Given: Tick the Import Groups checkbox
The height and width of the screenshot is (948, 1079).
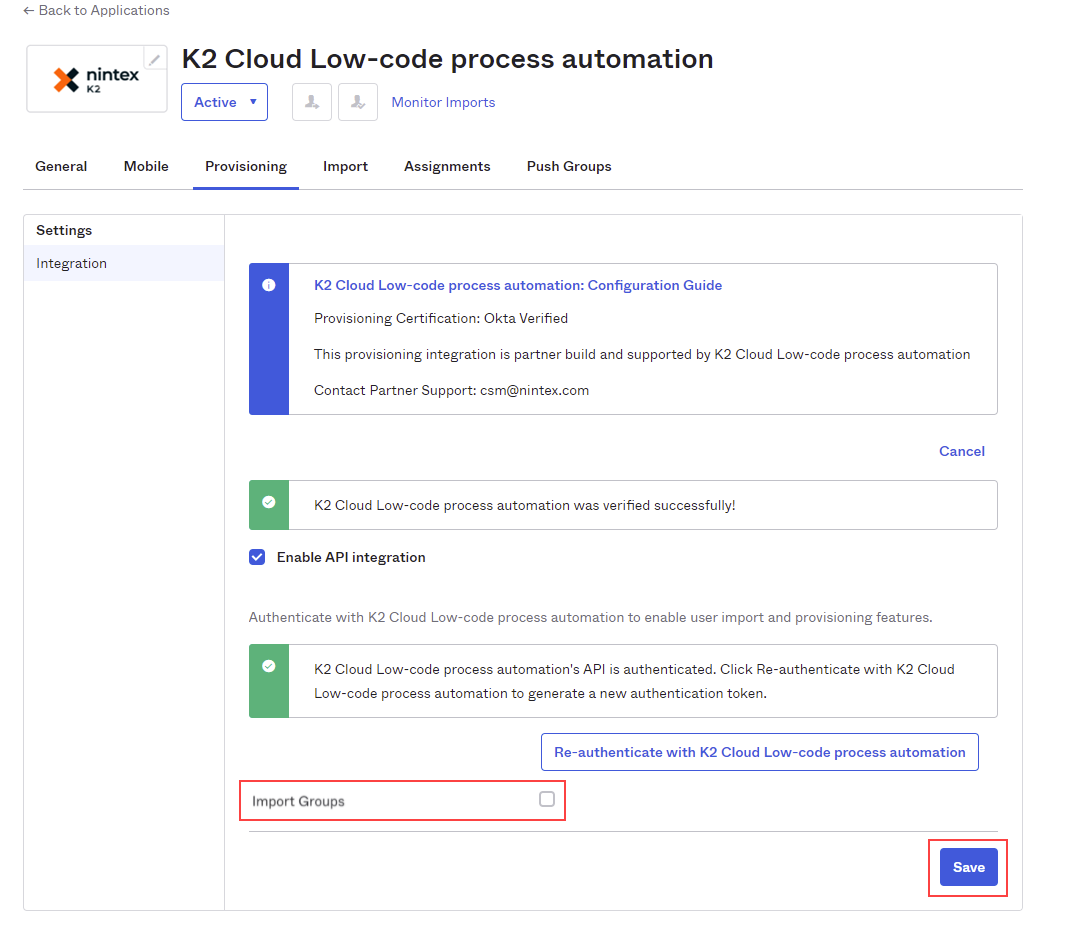Looking at the screenshot, I should (x=546, y=799).
